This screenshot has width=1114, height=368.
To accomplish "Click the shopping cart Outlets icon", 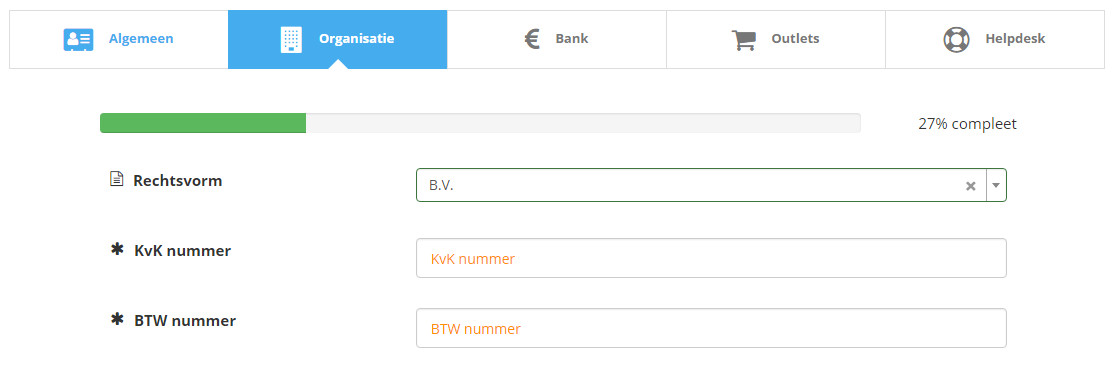I will (743, 39).
